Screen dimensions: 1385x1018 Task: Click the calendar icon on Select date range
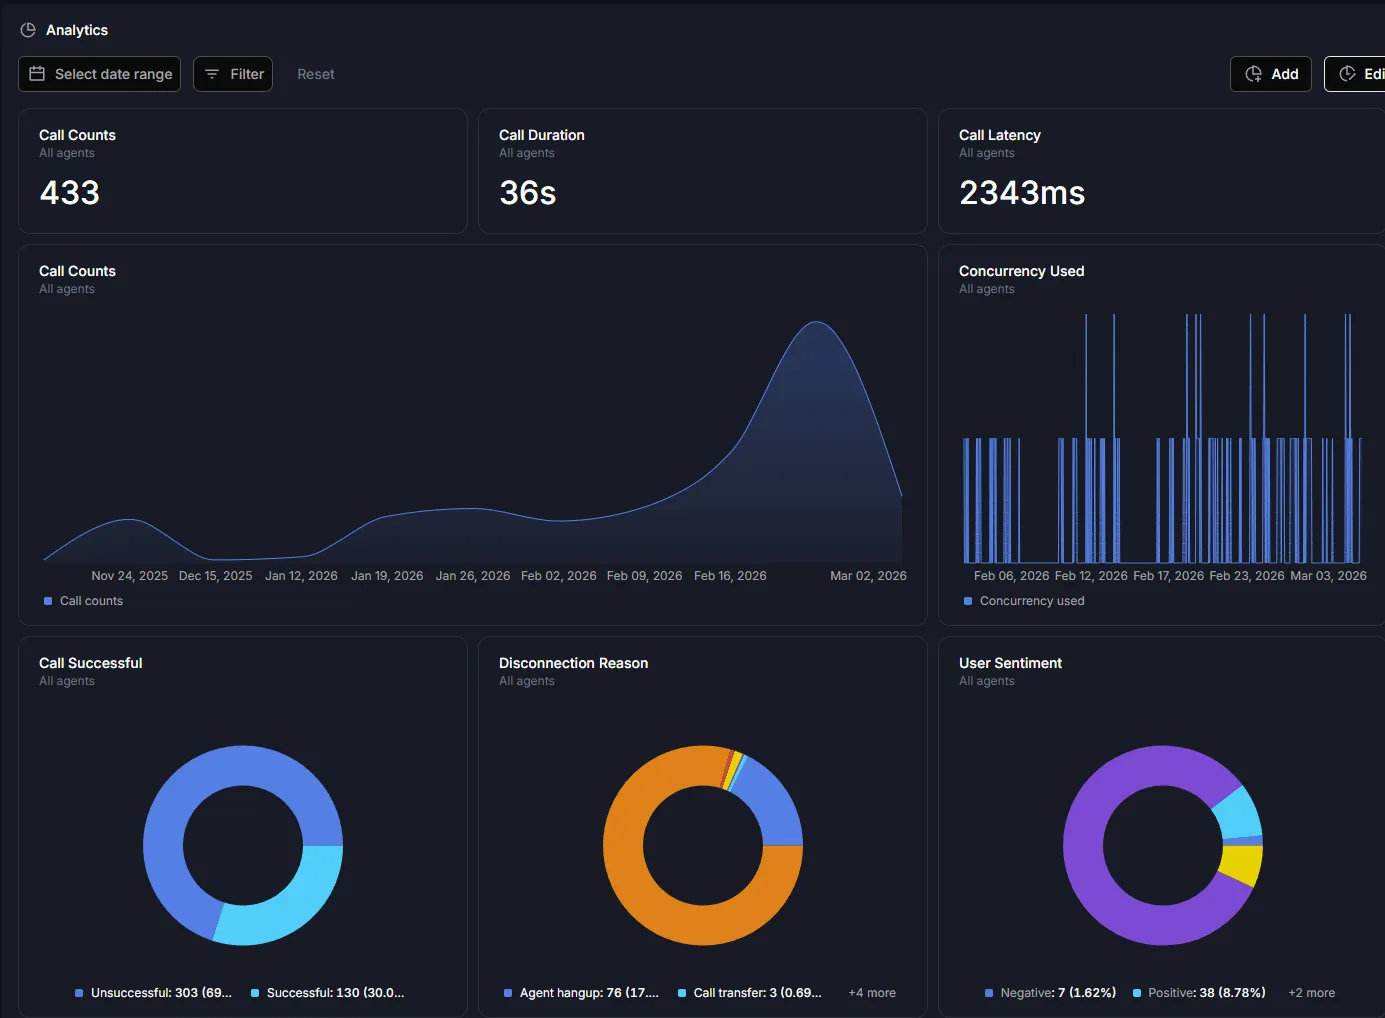pyautogui.click(x=37, y=73)
